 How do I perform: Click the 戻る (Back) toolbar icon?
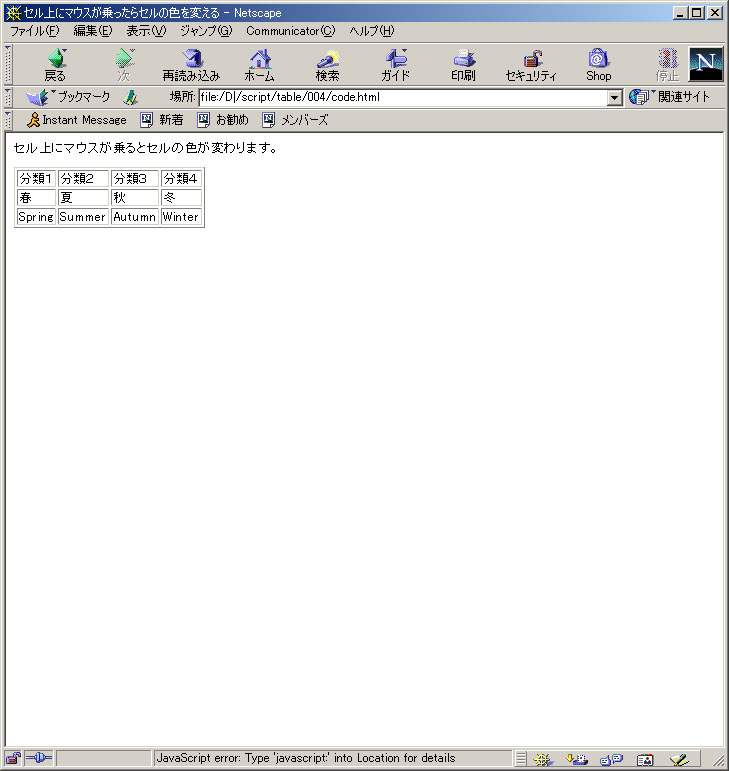coord(55,64)
